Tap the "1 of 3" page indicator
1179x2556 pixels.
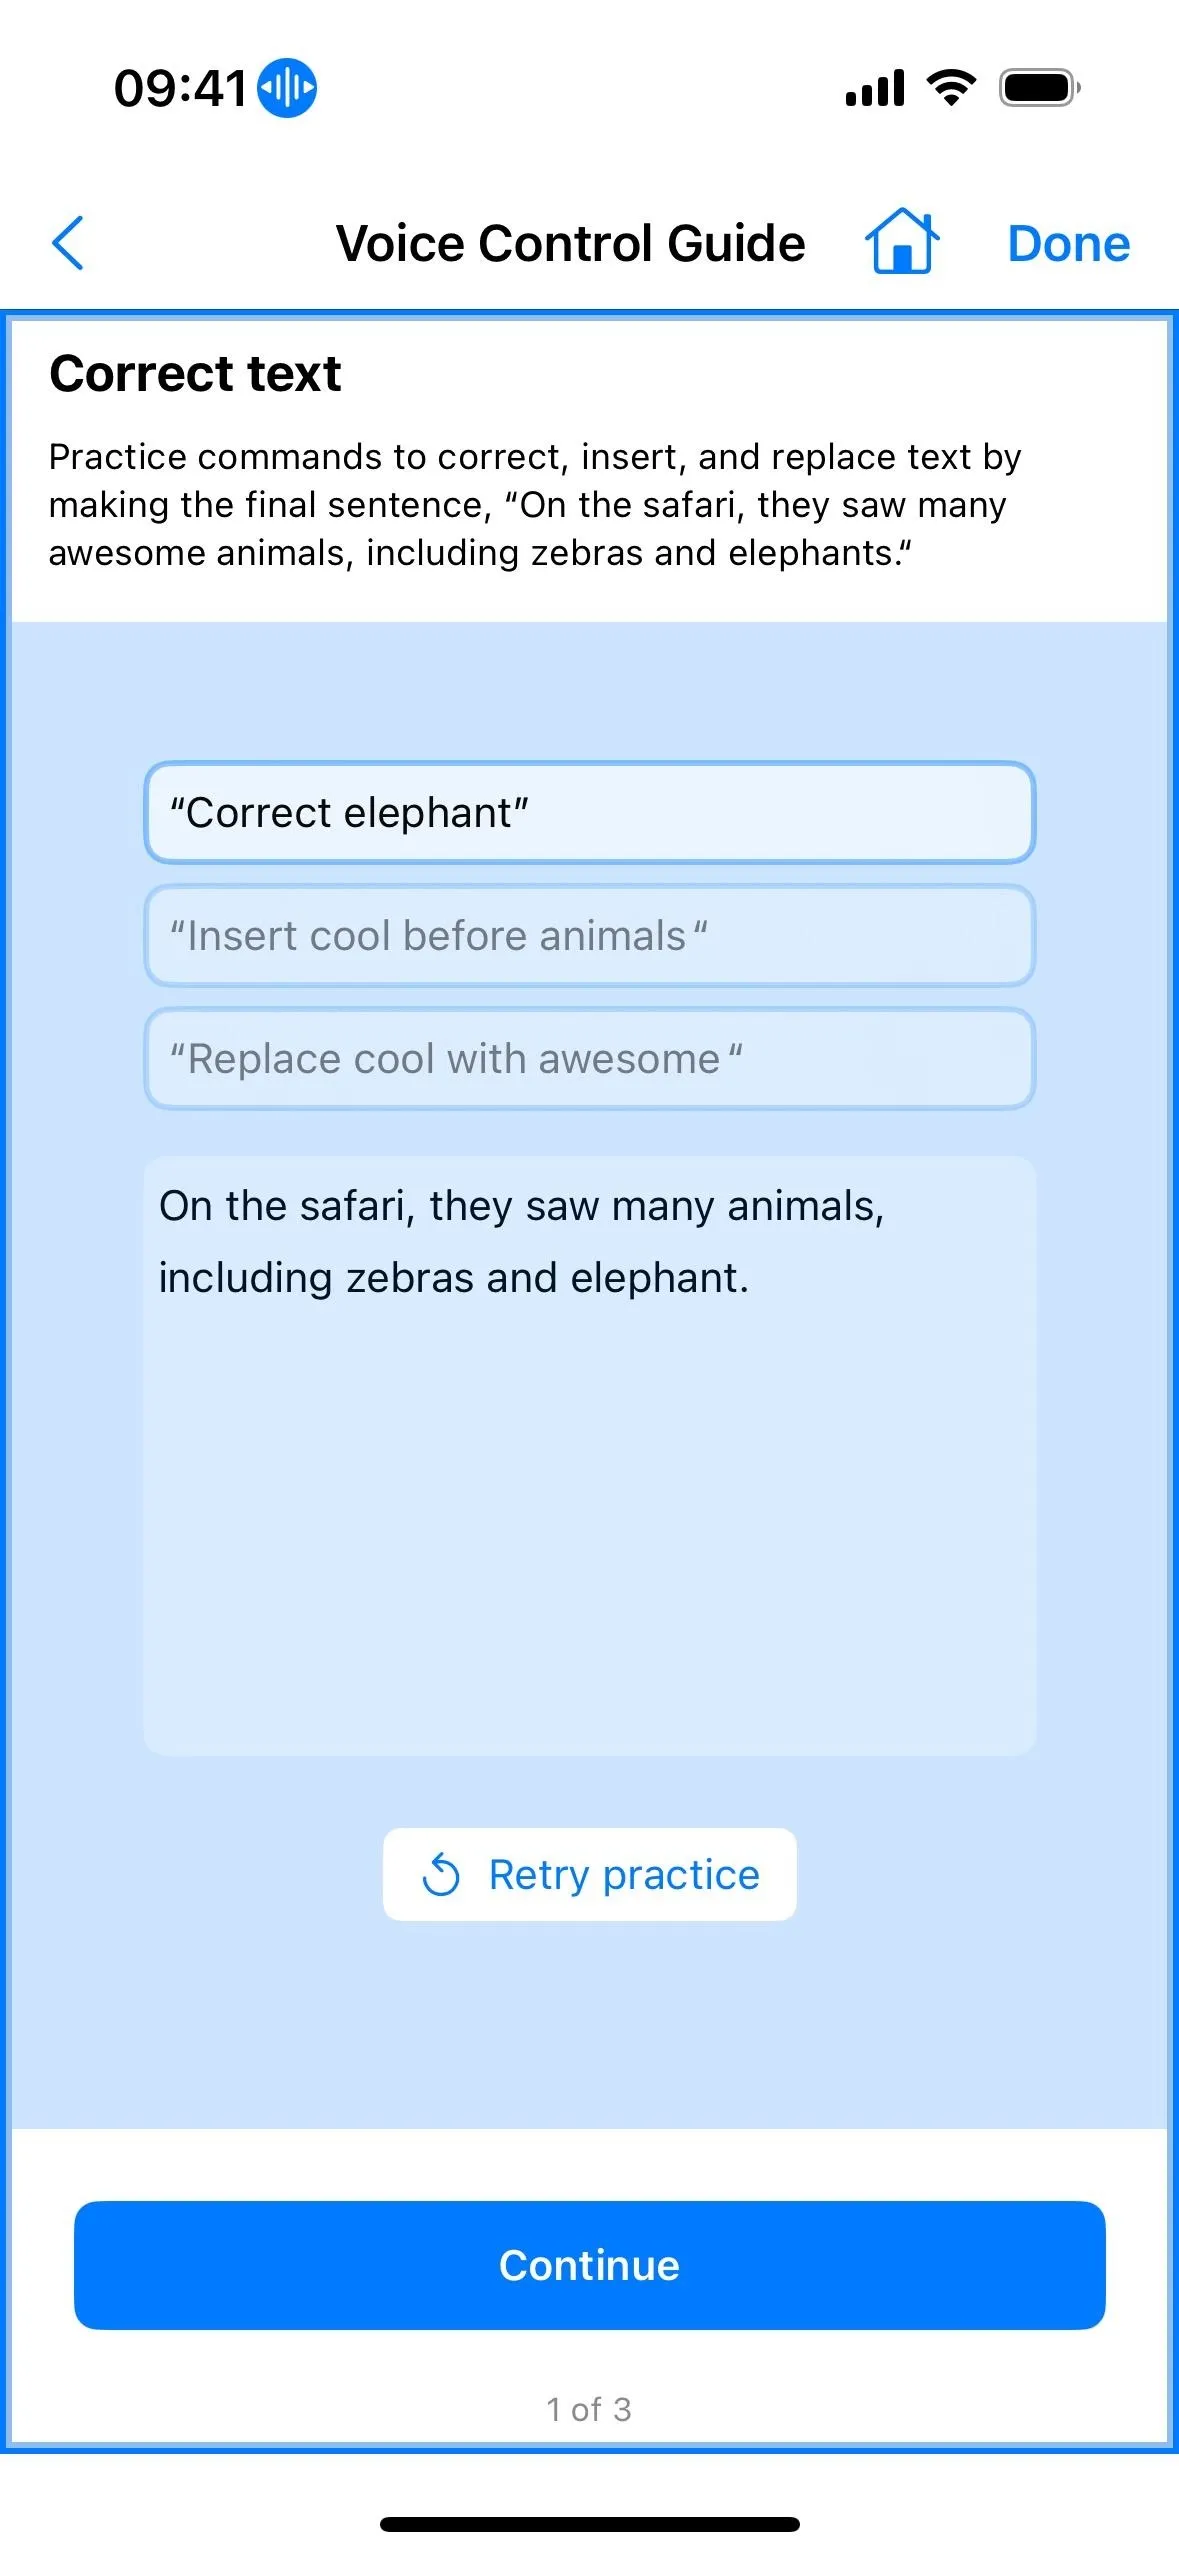coord(589,2409)
